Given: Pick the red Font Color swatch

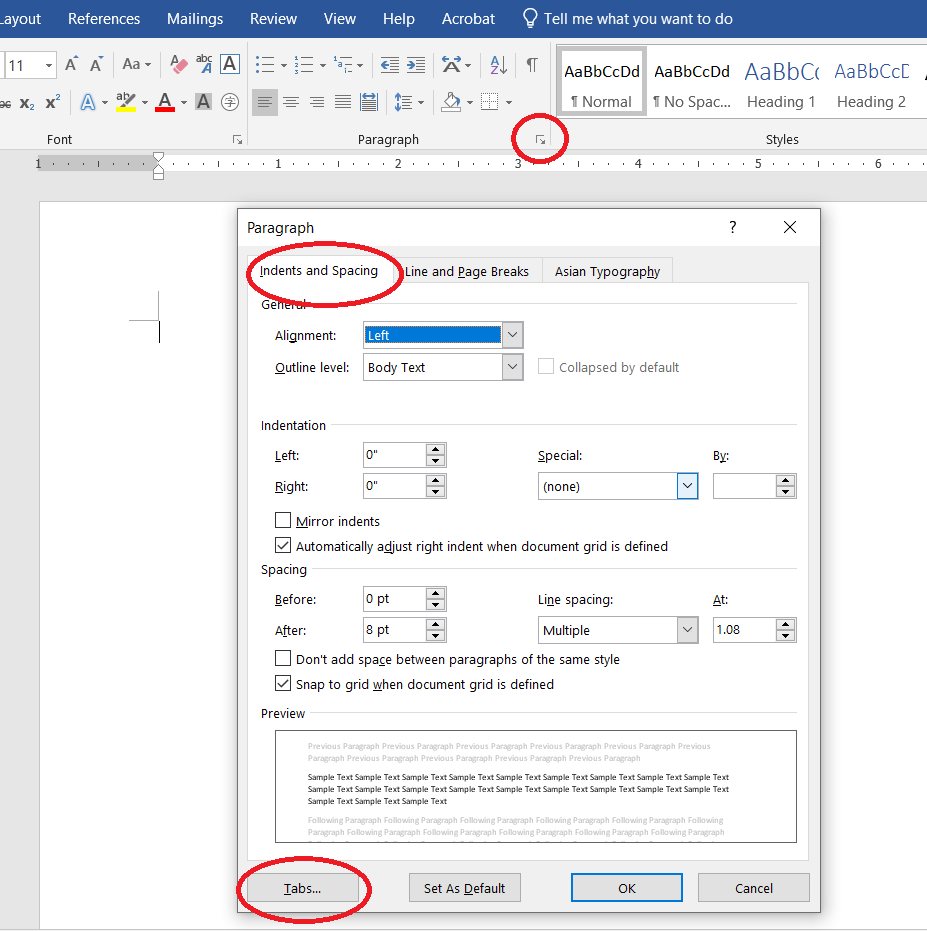Looking at the screenshot, I should [x=164, y=102].
